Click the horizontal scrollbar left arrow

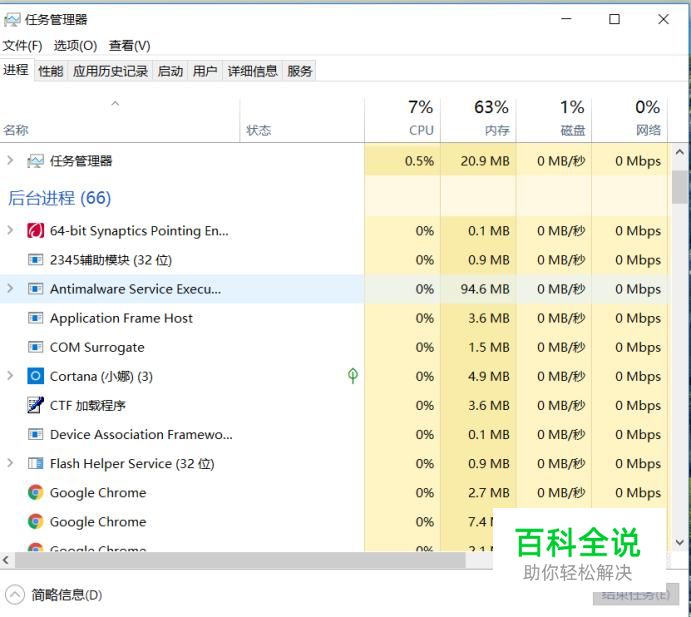[6, 560]
